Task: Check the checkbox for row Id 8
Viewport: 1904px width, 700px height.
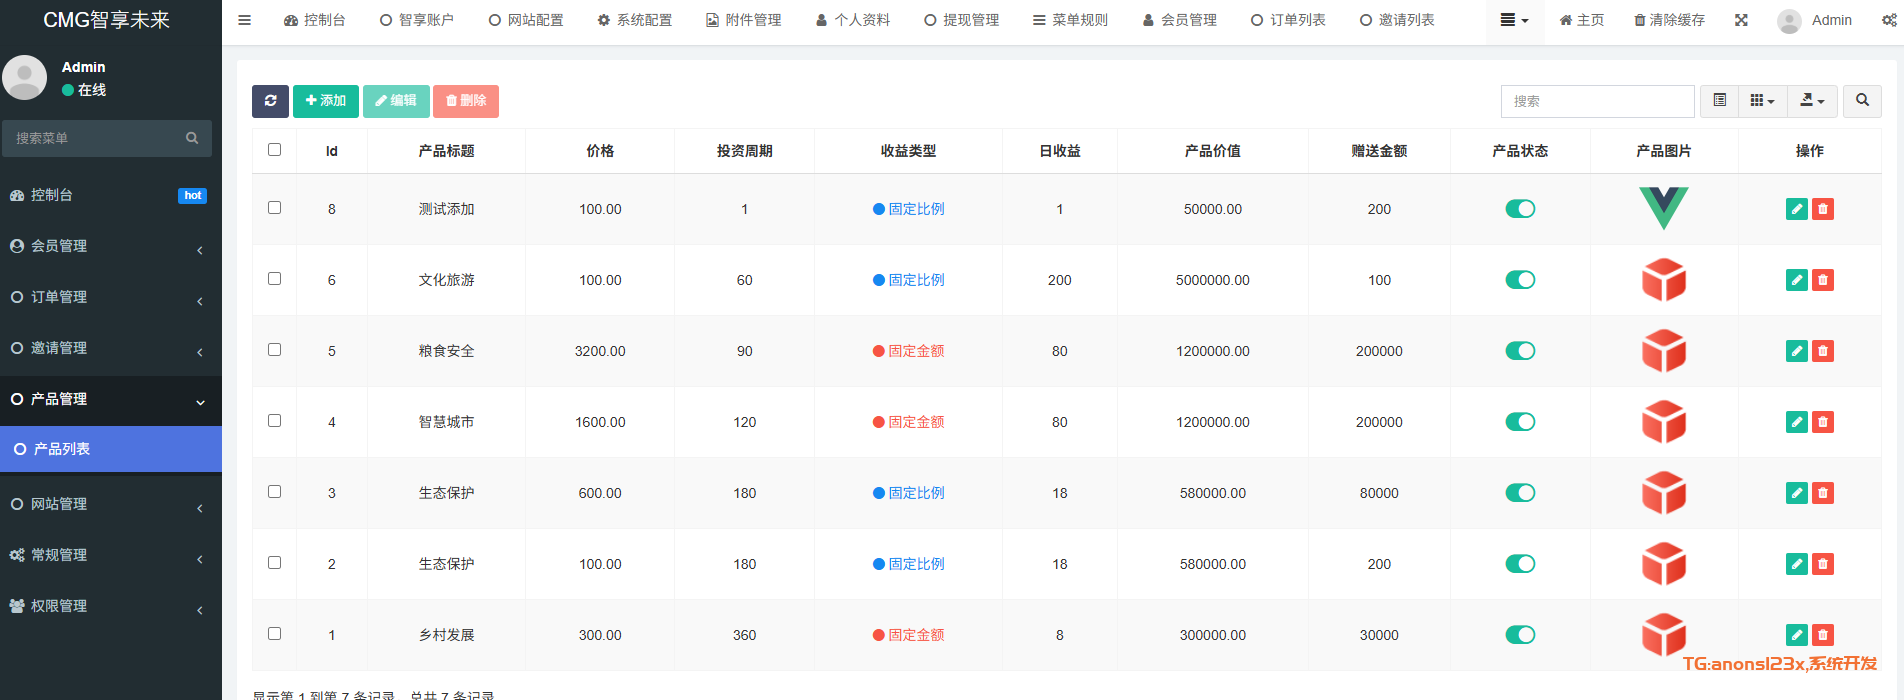Action: click(274, 208)
